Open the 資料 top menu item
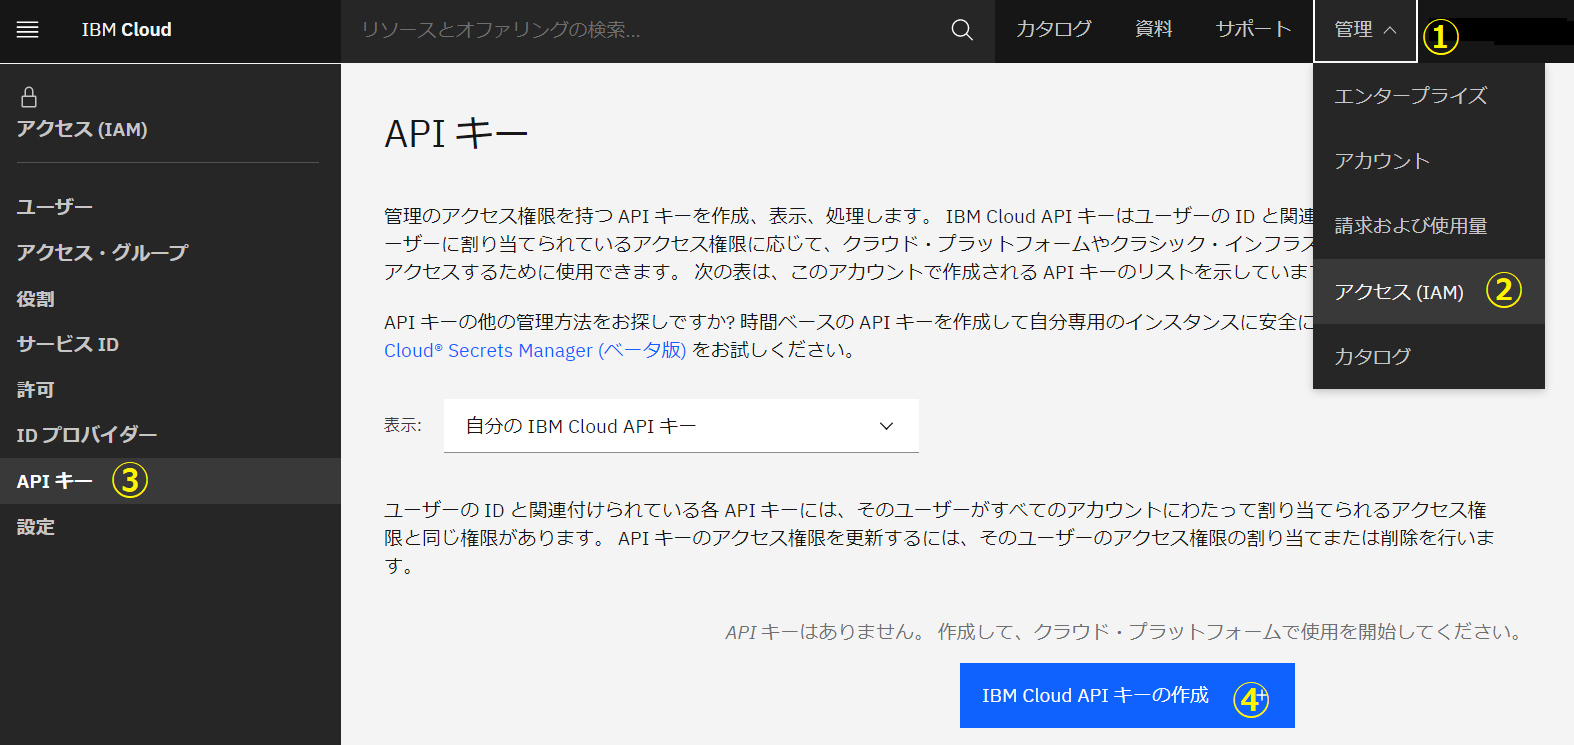Screen dimensions: 1574x745 pyautogui.click(x=1154, y=30)
